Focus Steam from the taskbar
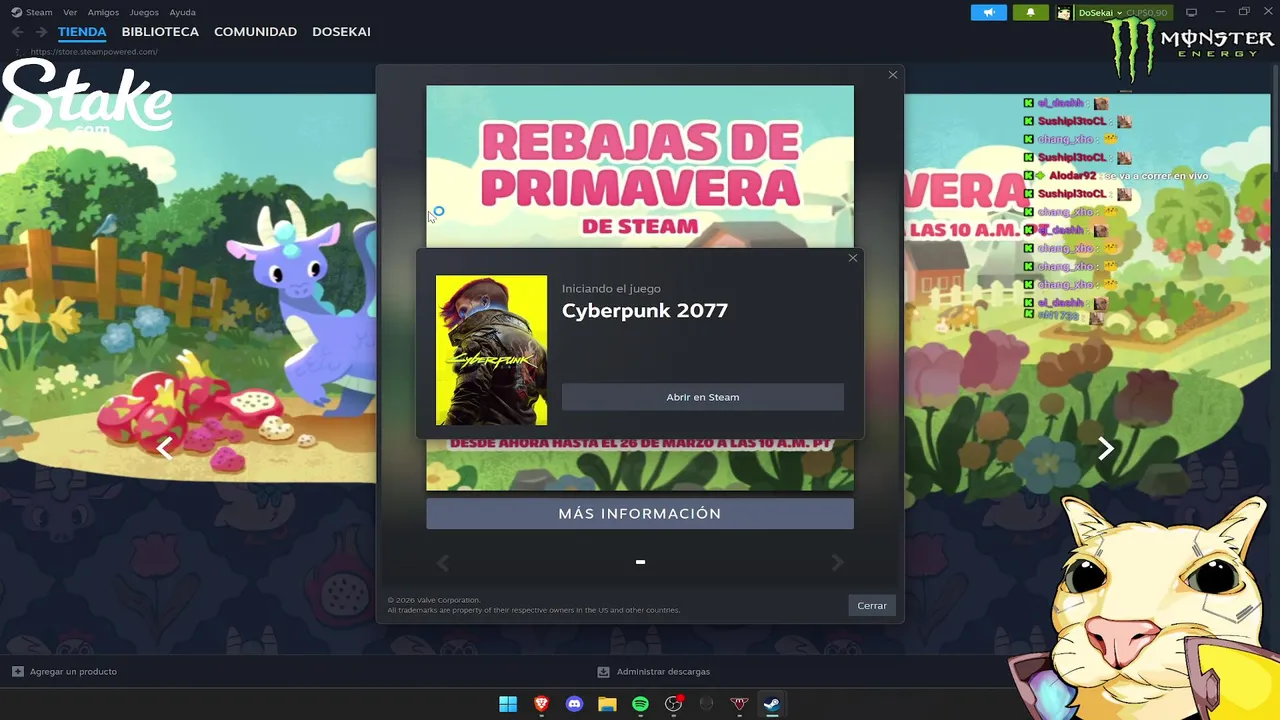This screenshot has width=1280, height=720. [772, 704]
